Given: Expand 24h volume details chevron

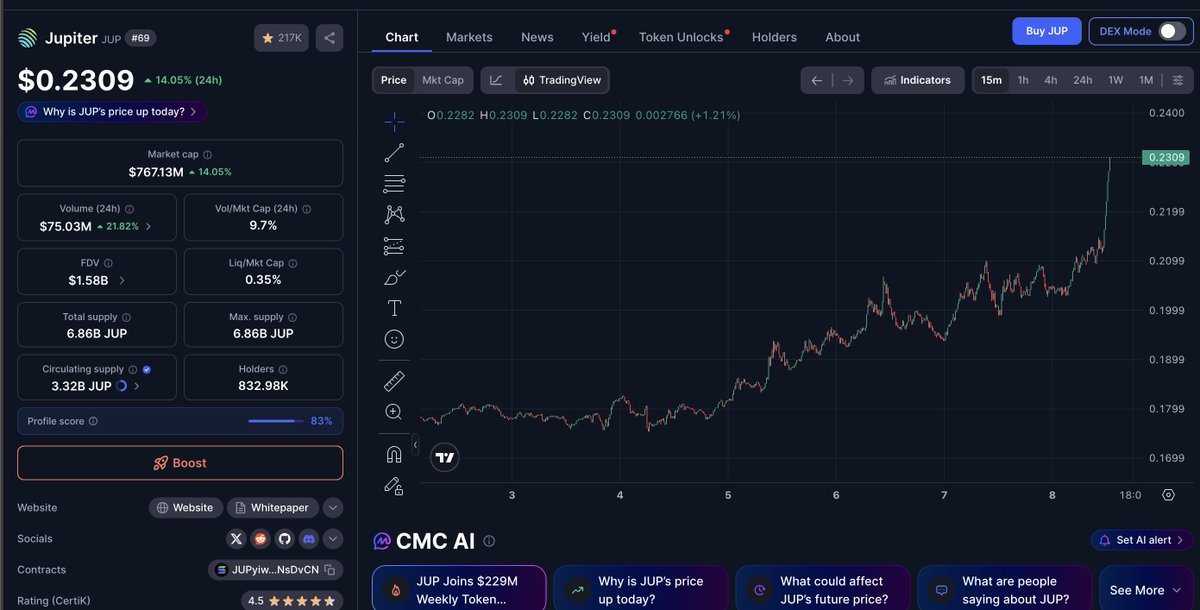Looking at the screenshot, I should pyautogui.click(x=149, y=226).
